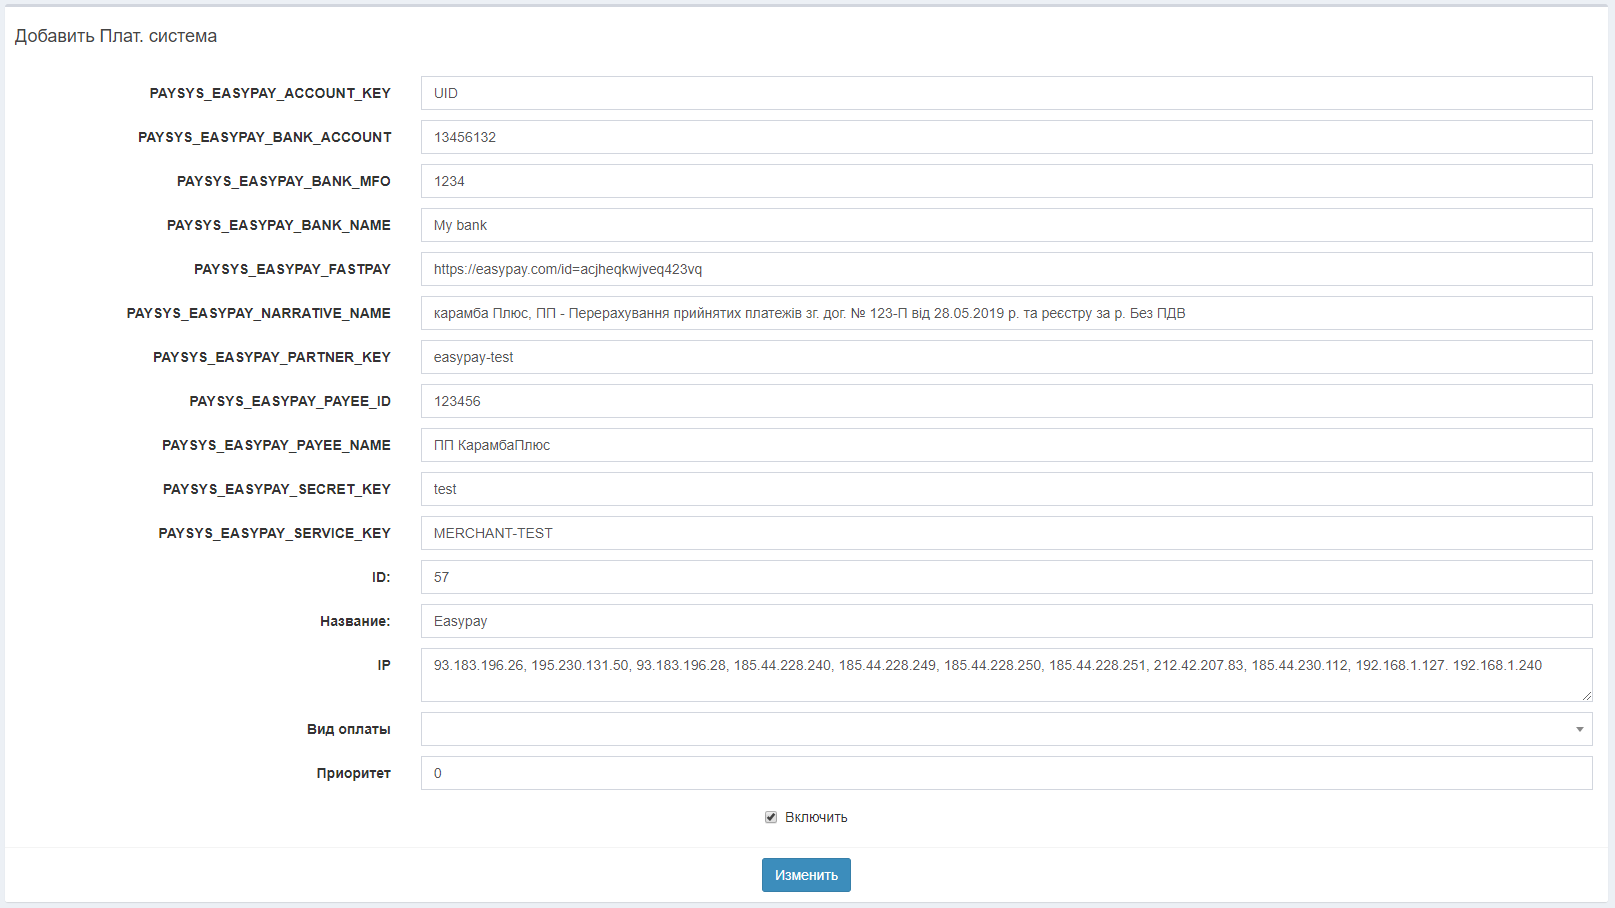Focus the ID field with value 57

coord(1006,577)
